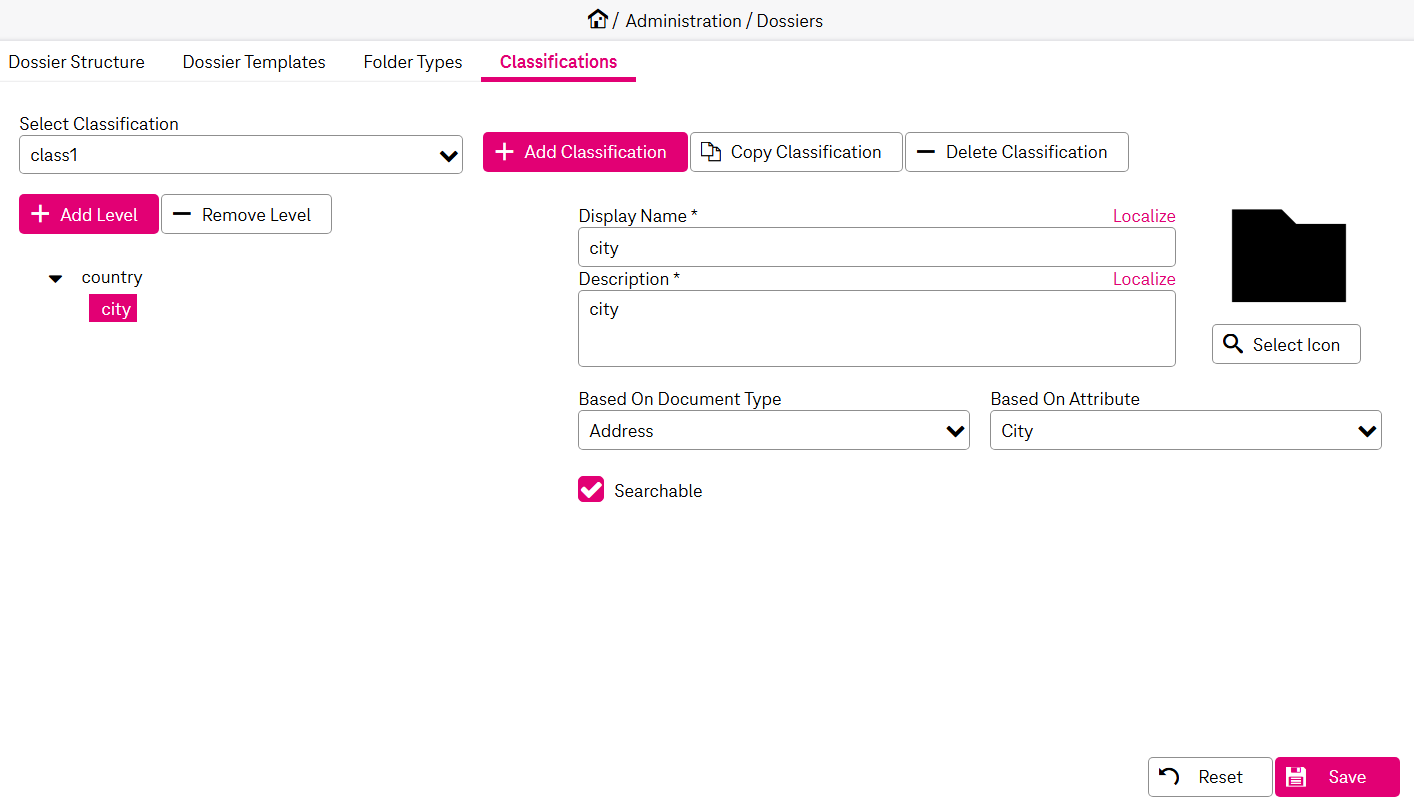This screenshot has height=809, width=1414.
Task: Click into the Description text area
Action: click(876, 329)
